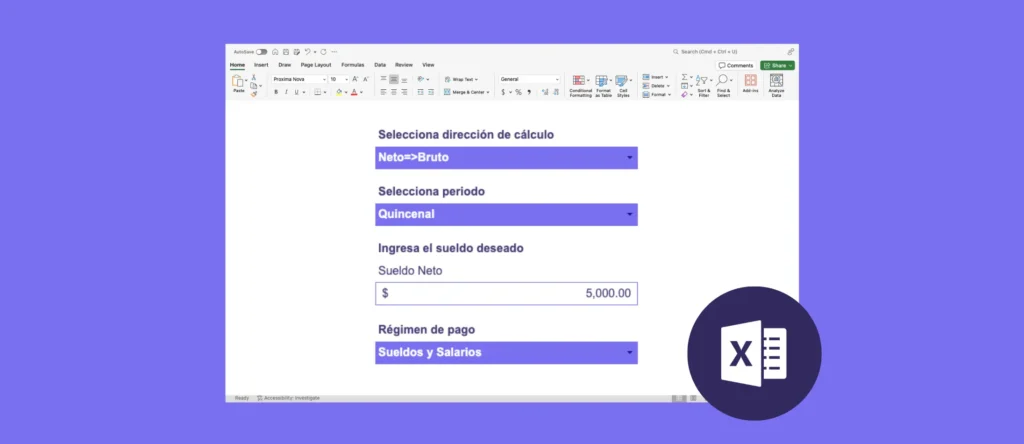The height and width of the screenshot is (444, 1024).
Task: Toggle the AutoSave switch
Action: pyautogui.click(x=262, y=52)
